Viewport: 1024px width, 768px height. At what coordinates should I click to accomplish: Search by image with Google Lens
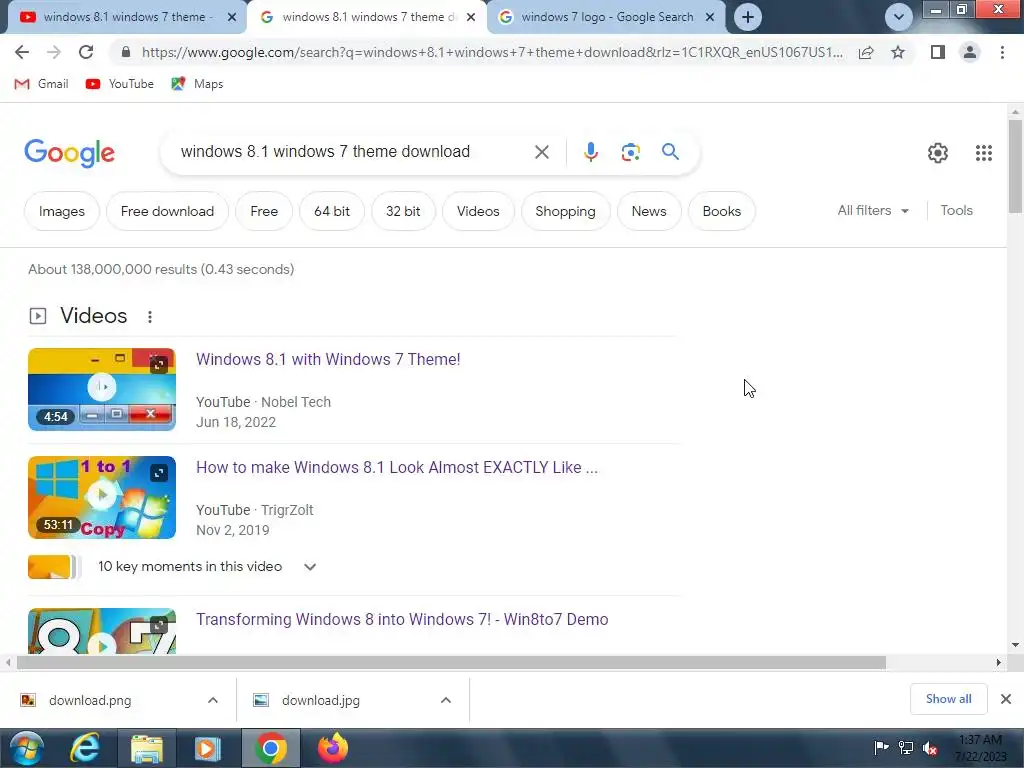tap(630, 152)
